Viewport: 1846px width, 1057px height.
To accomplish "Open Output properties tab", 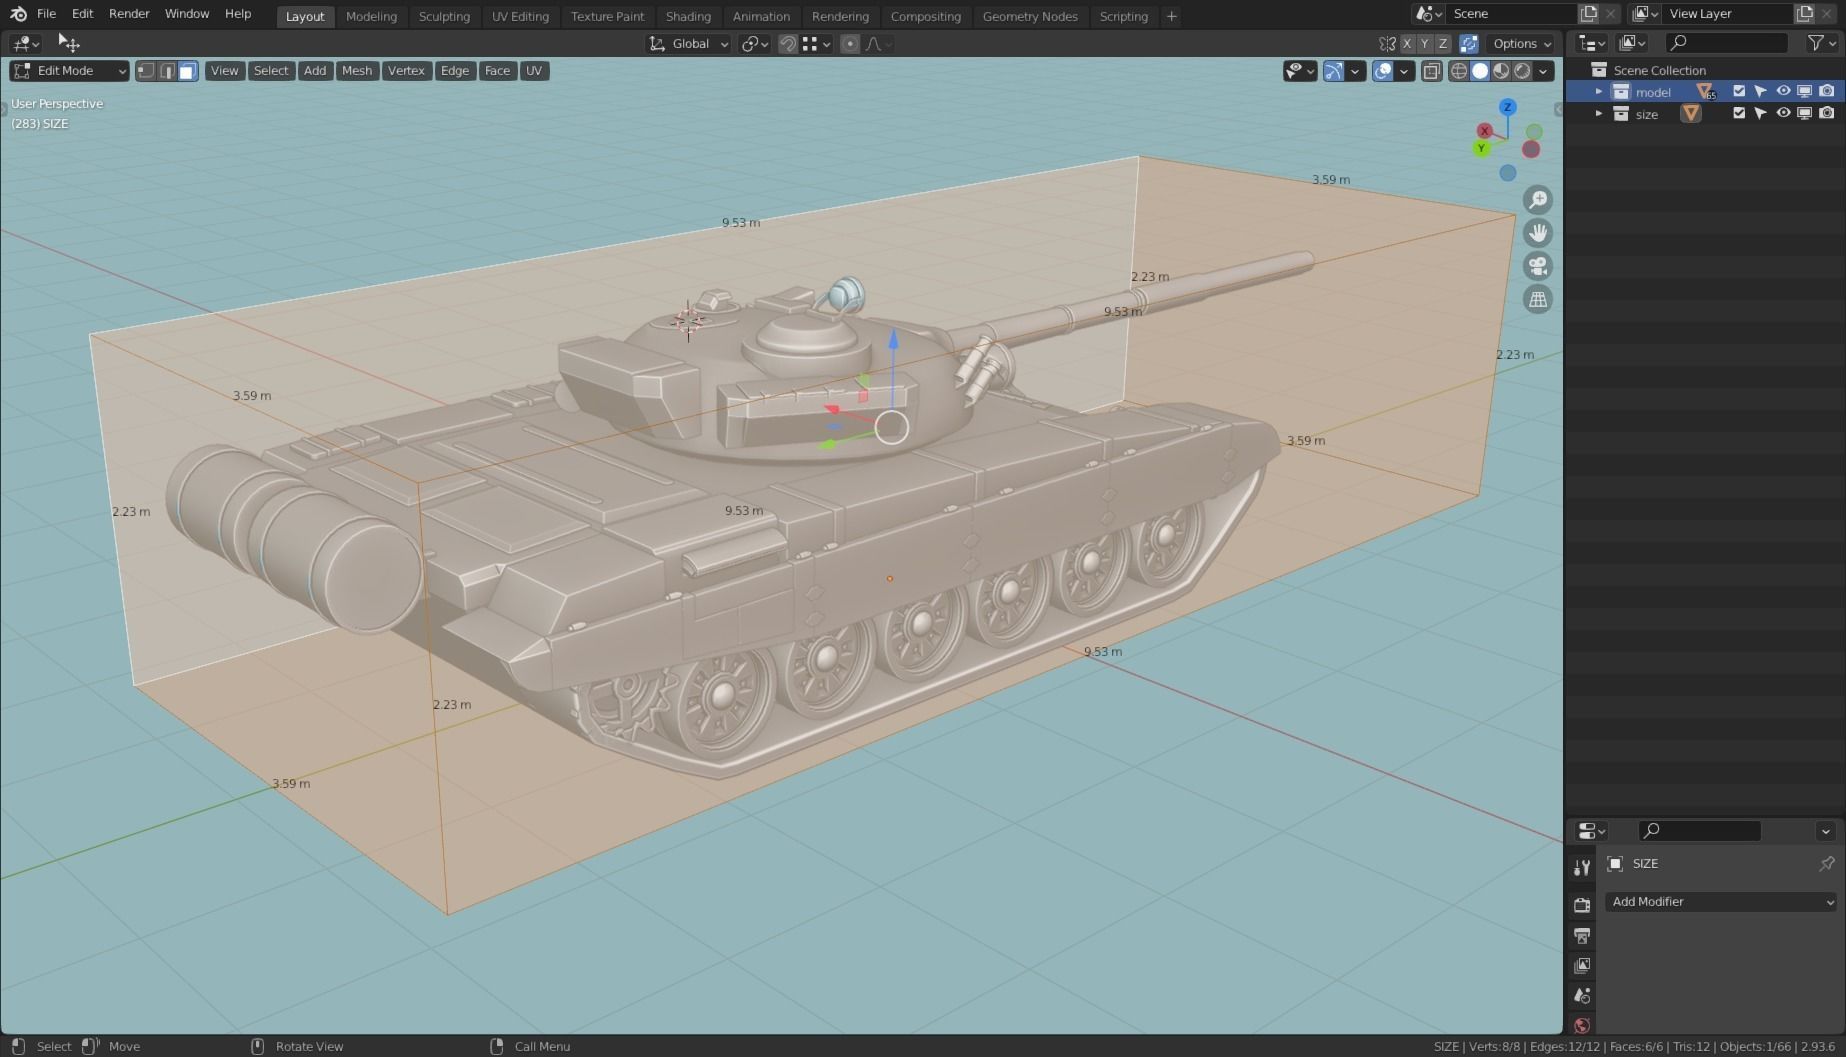I will pyautogui.click(x=1582, y=936).
